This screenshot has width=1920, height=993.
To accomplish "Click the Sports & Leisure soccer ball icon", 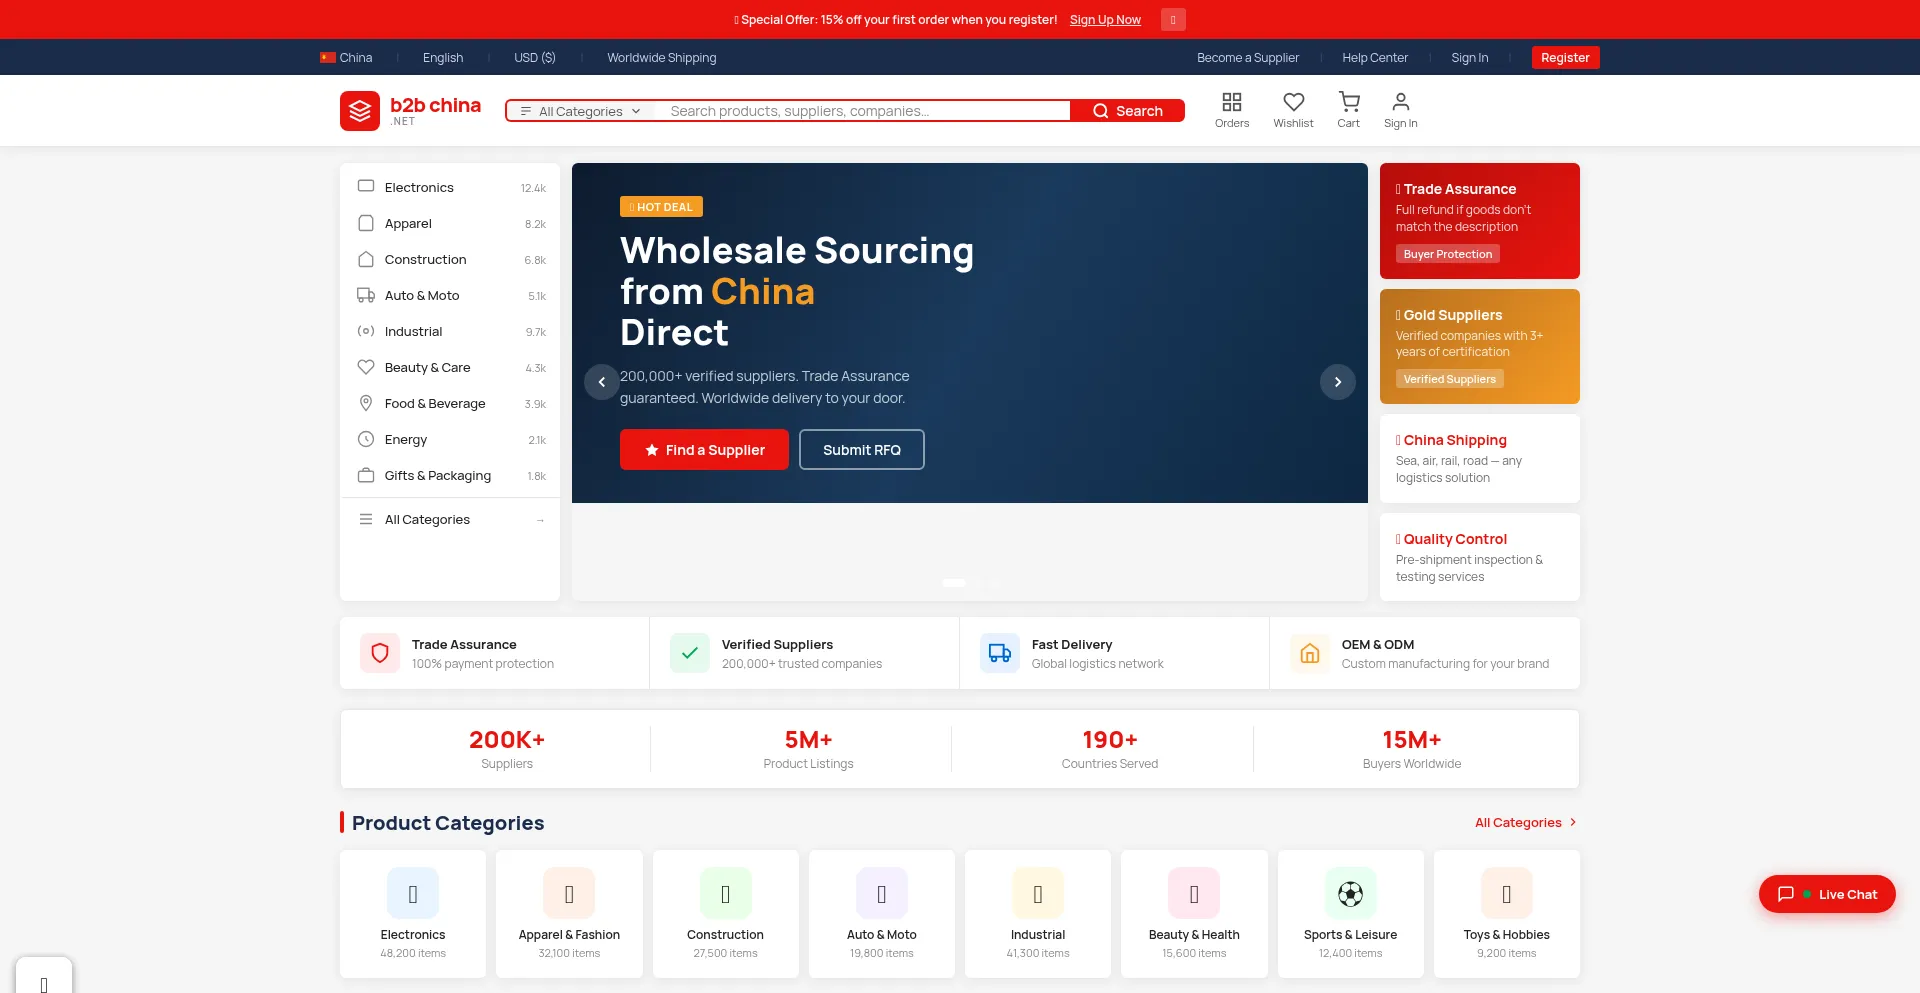I will tap(1350, 893).
